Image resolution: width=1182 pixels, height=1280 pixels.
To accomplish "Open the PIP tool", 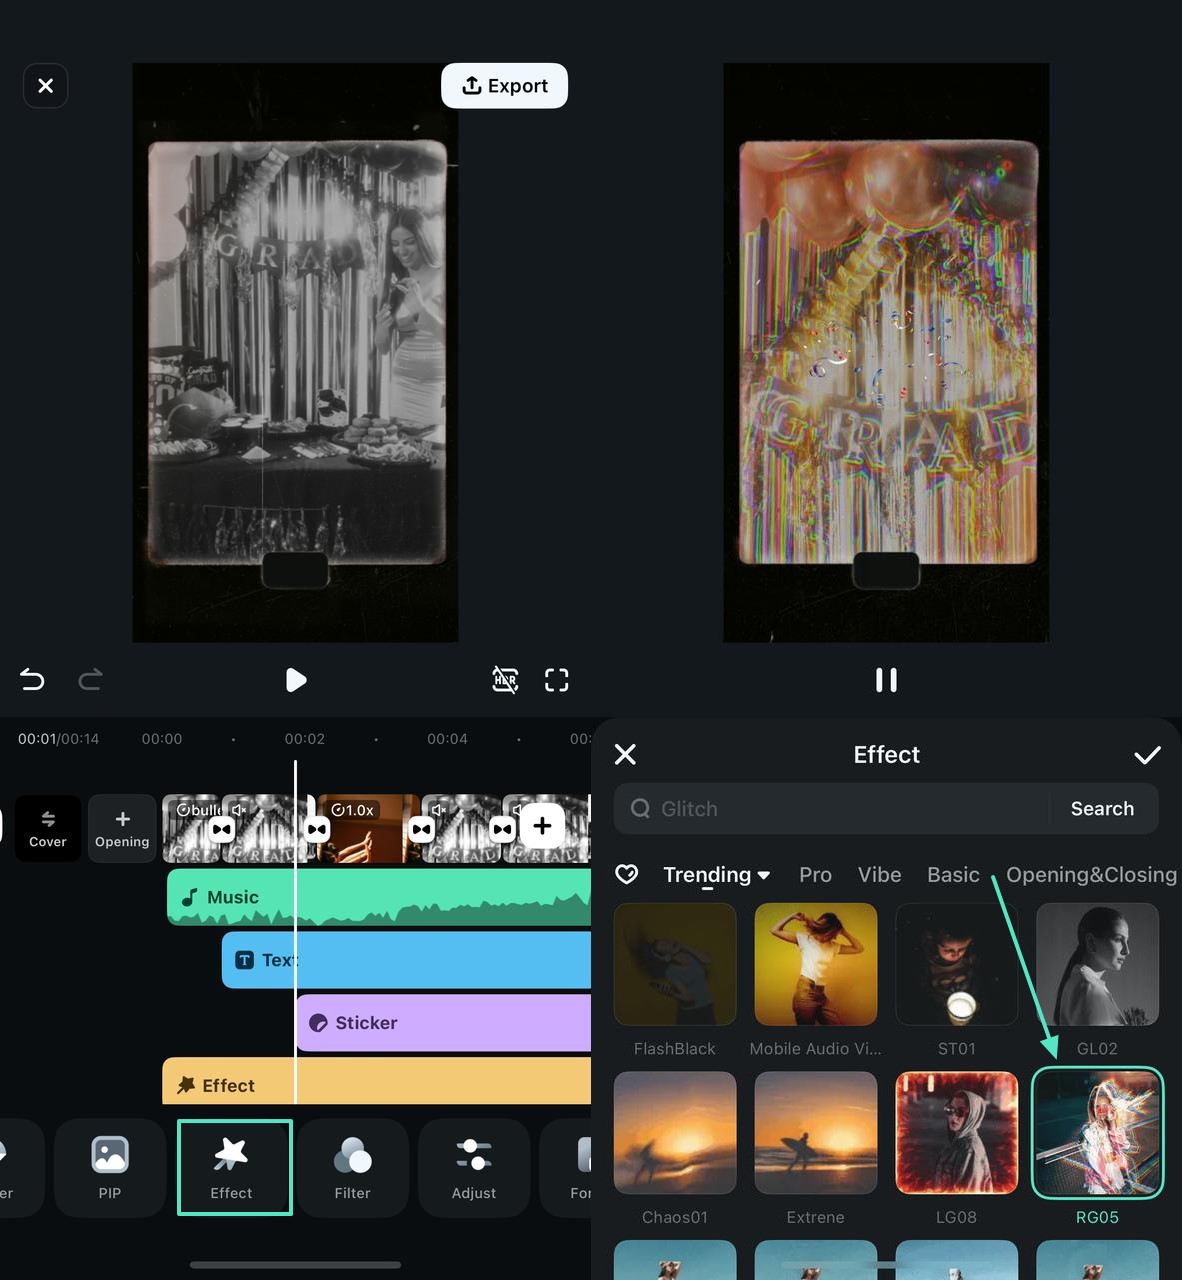I will tap(110, 1167).
